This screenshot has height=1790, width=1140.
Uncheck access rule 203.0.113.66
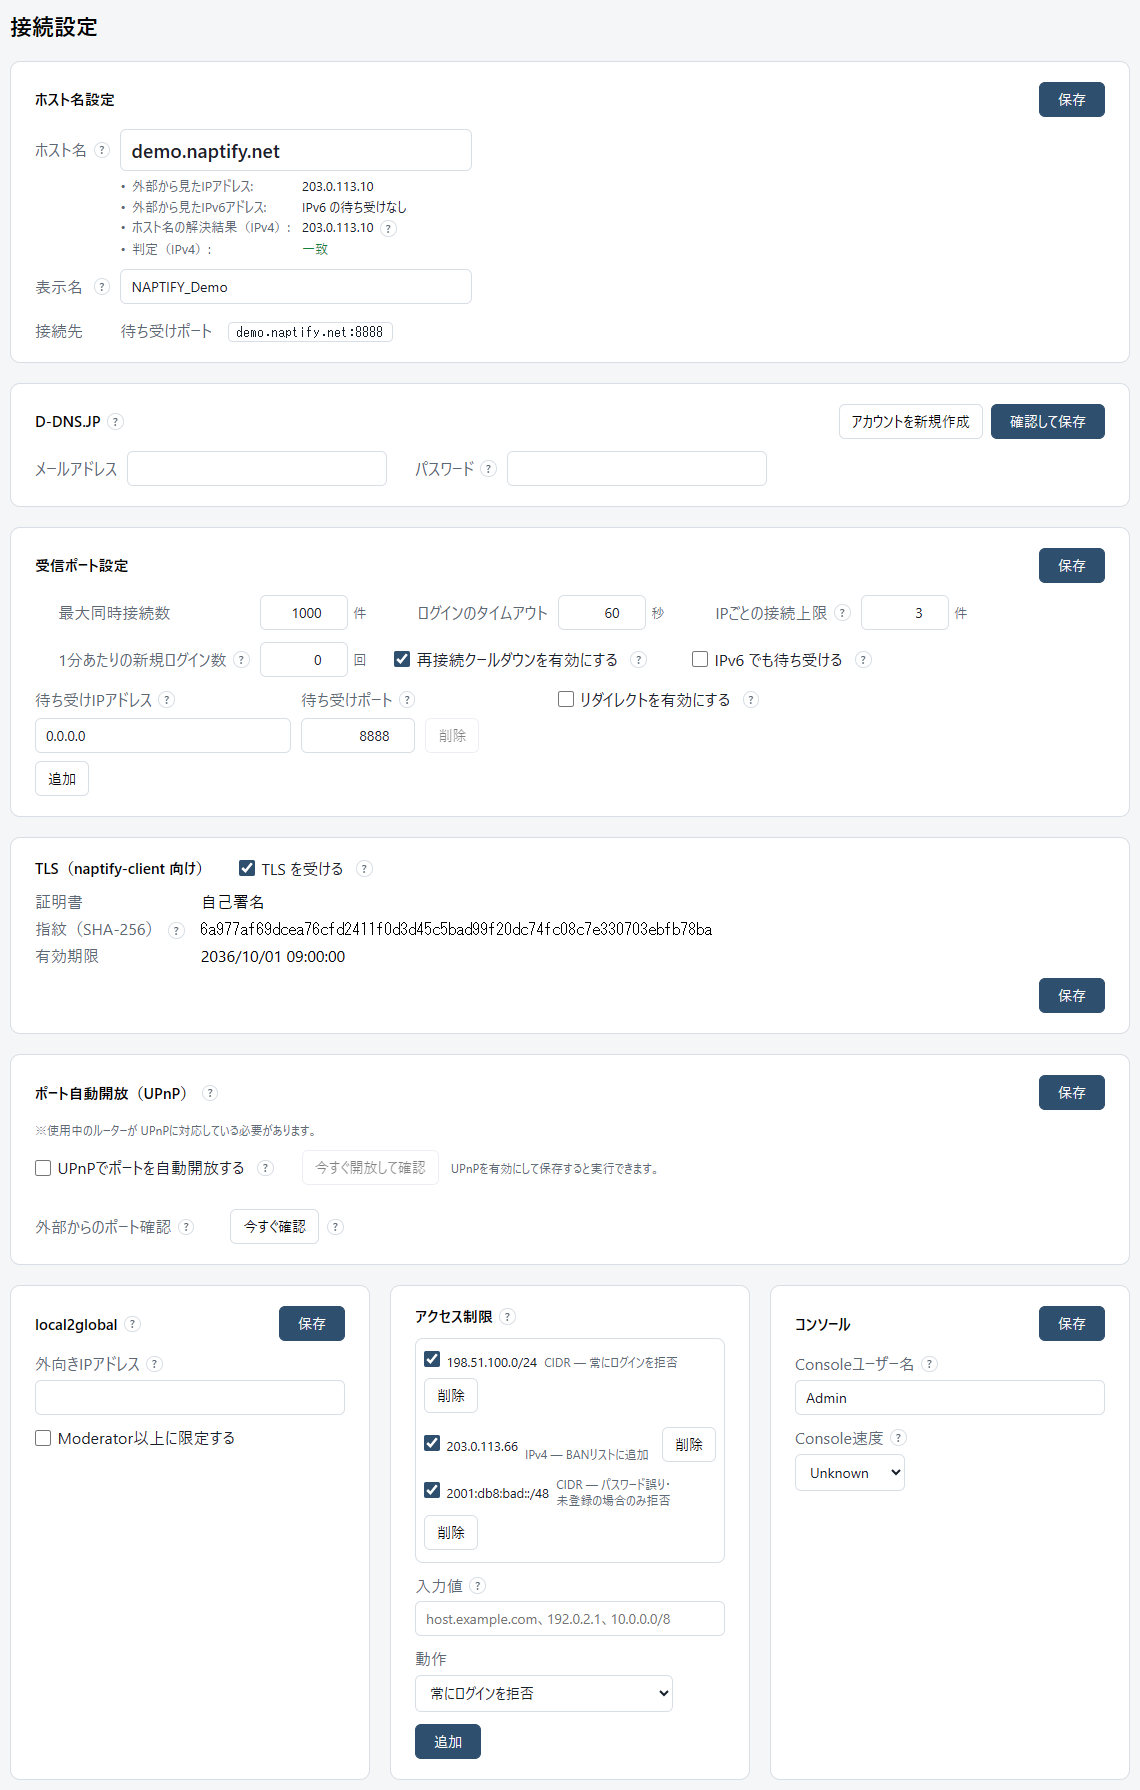pos(432,1443)
